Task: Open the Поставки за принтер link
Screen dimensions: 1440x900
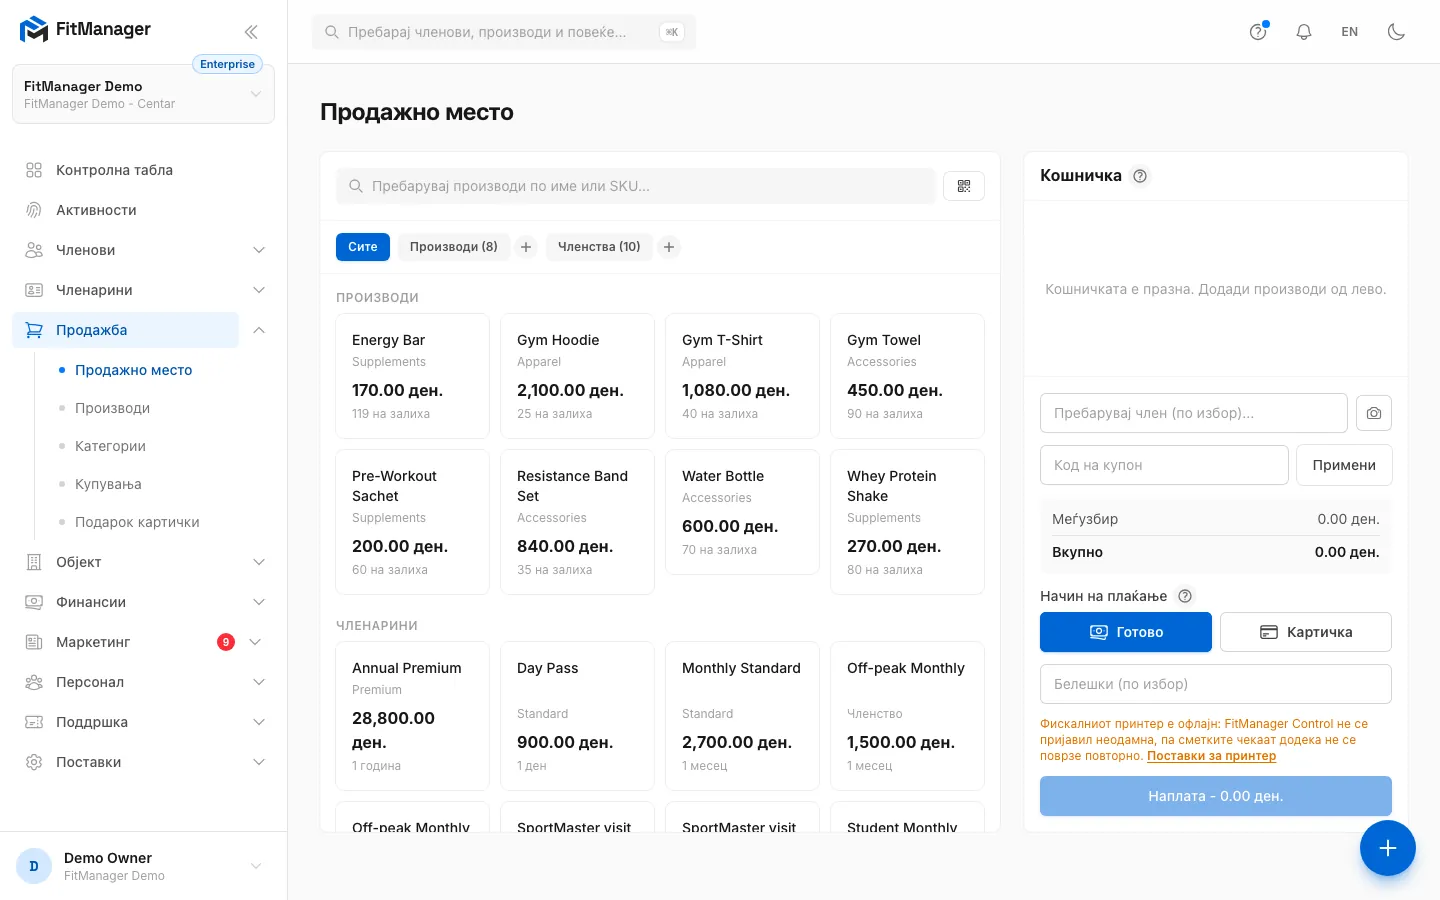Action: [x=1211, y=756]
